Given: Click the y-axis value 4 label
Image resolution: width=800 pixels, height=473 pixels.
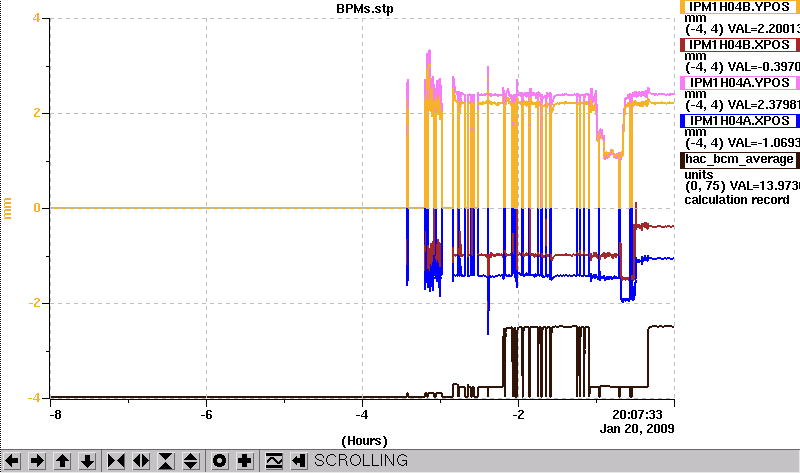Looking at the screenshot, I should (x=36, y=18).
